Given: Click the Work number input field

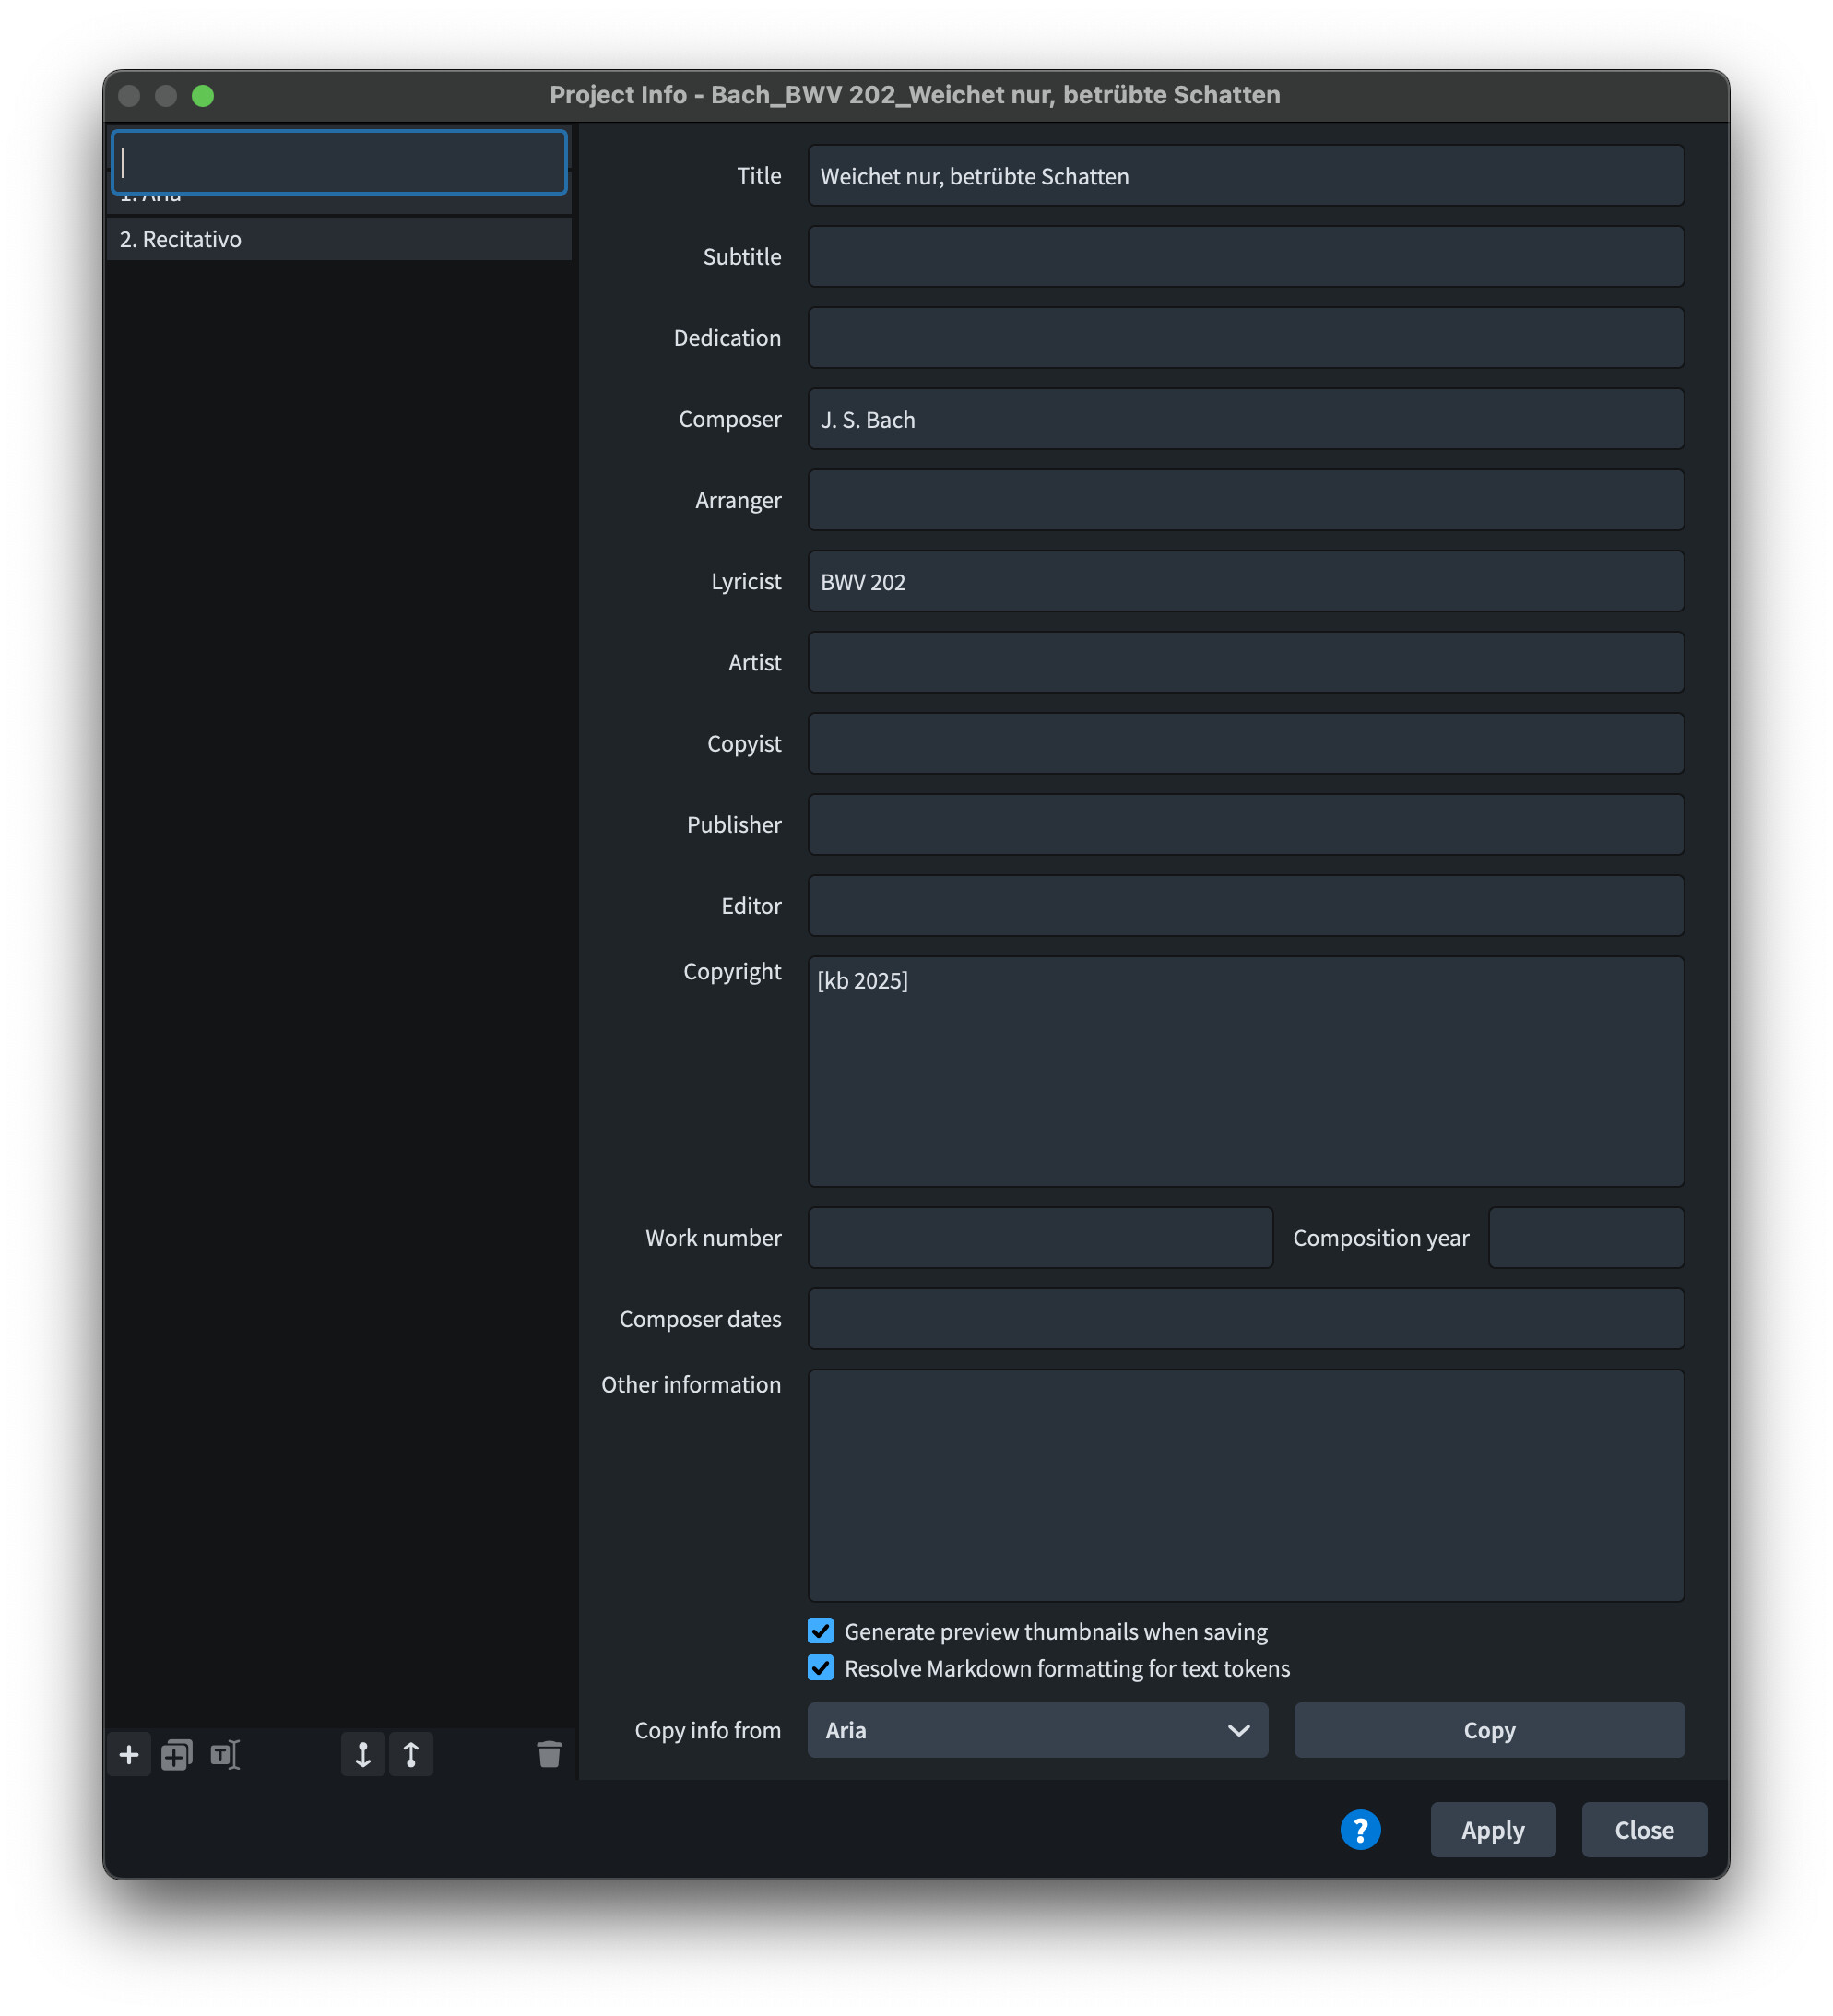Looking at the screenshot, I should [x=1040, y=1238].
